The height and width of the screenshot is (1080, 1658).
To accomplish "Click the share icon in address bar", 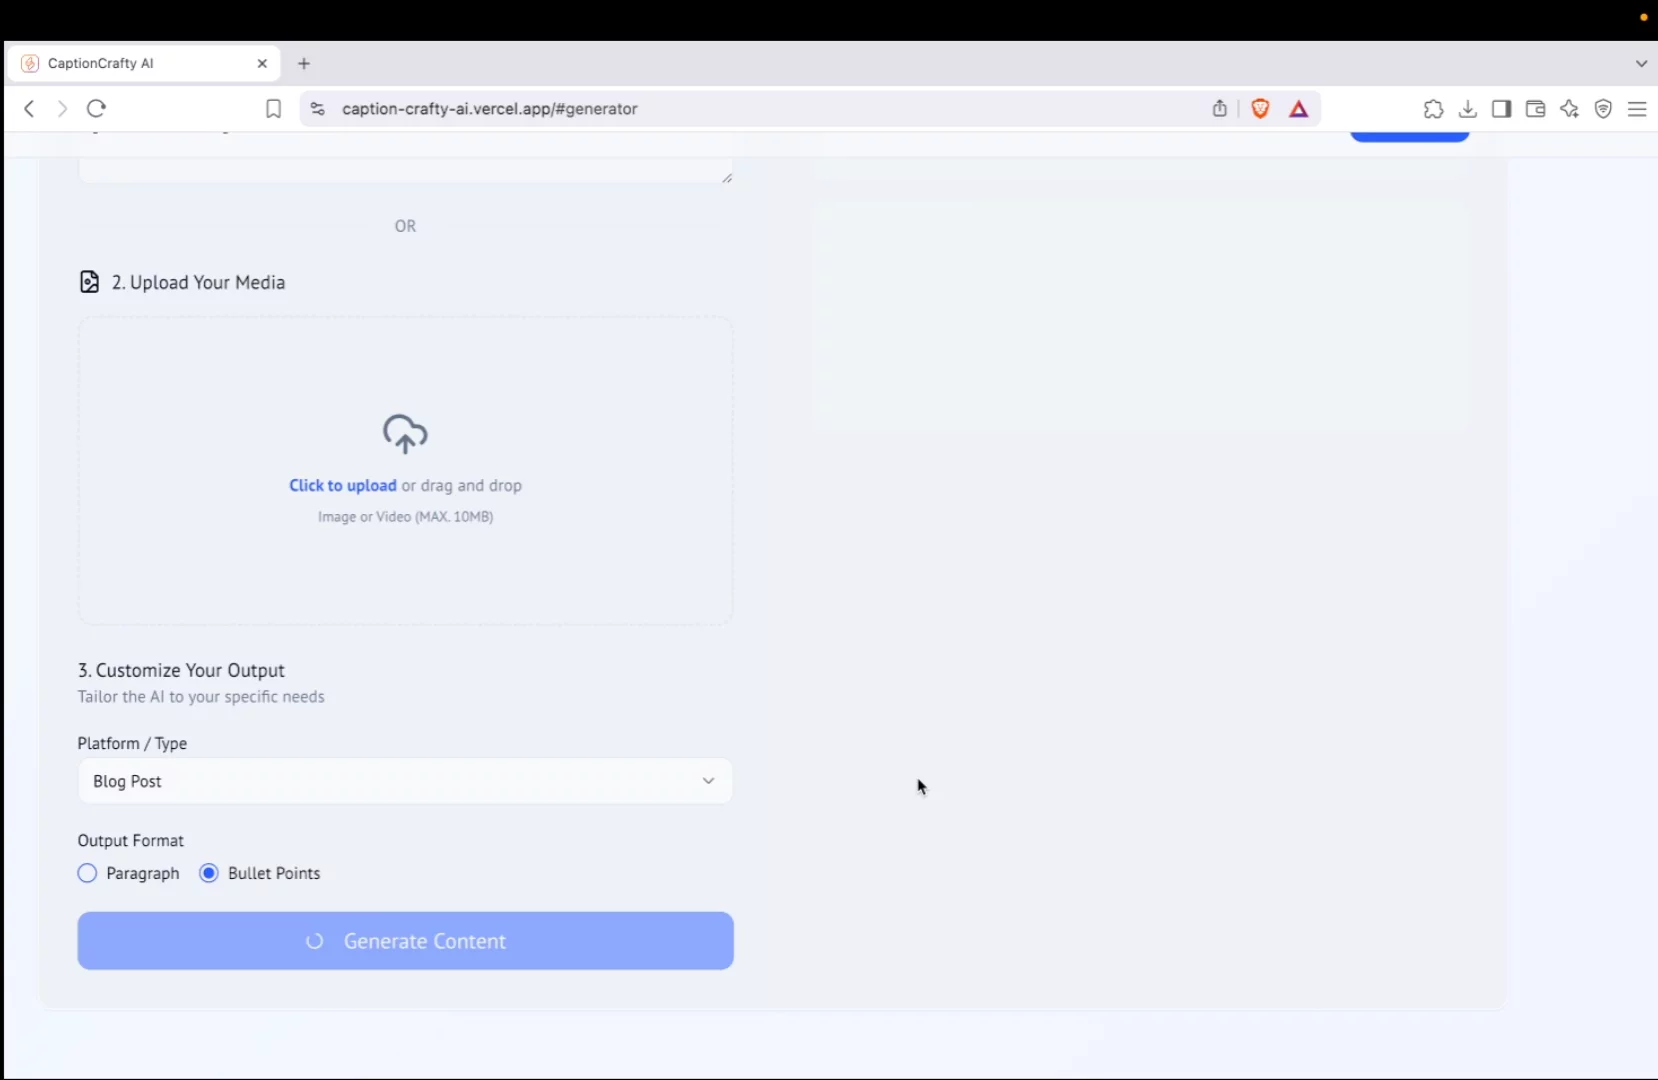I will point(1219,109).
